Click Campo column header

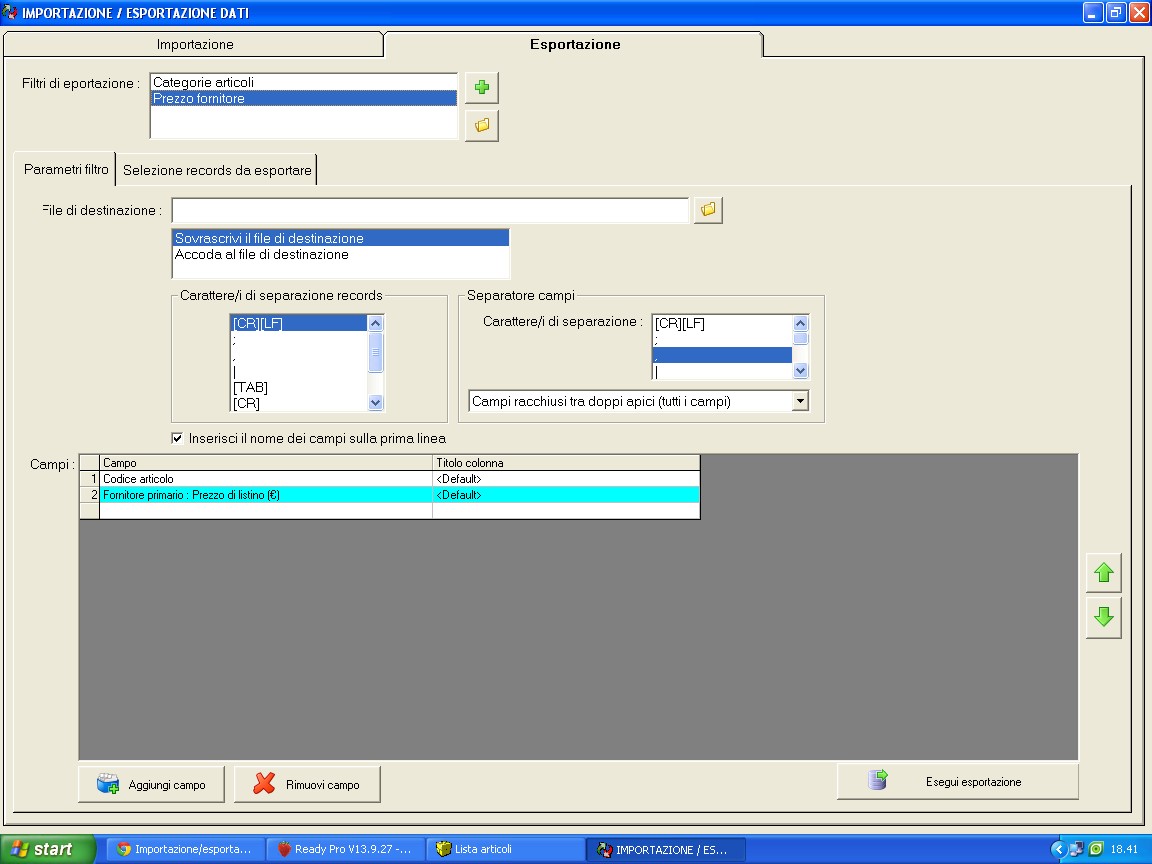tap(265, 463)
